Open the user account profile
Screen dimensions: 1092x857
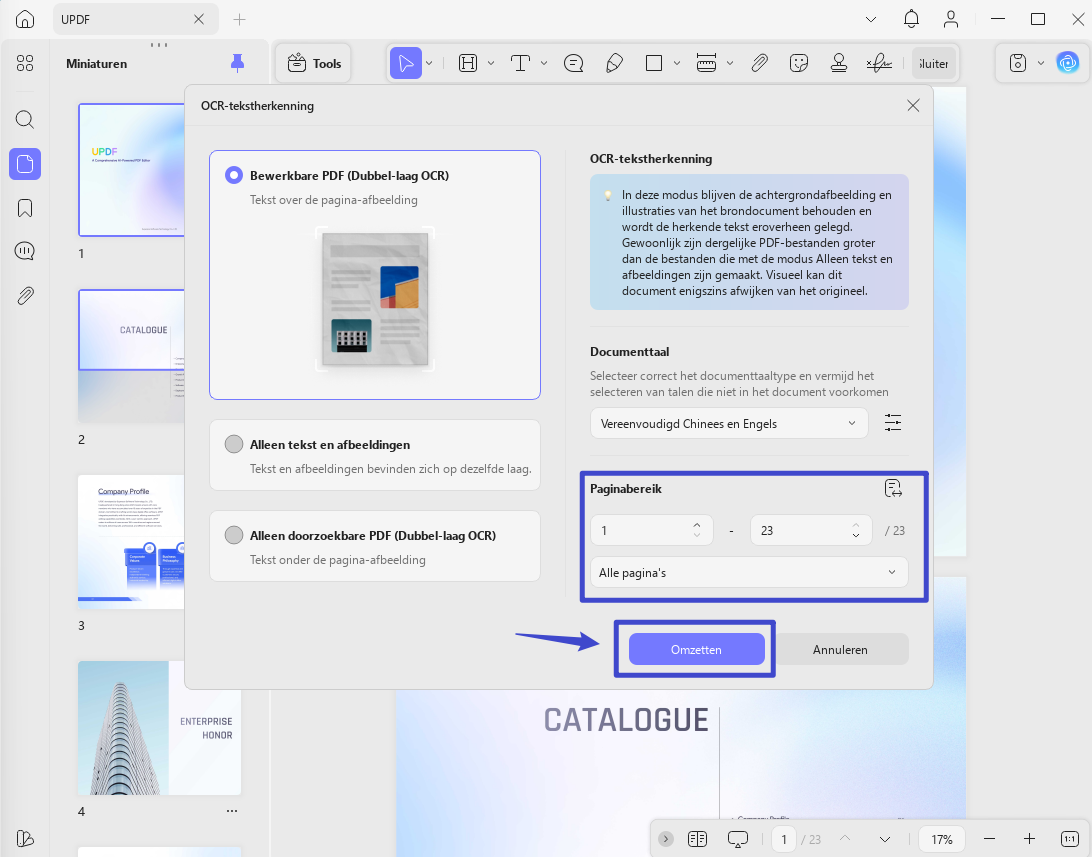pyautogui.click(x=951, y=19)
